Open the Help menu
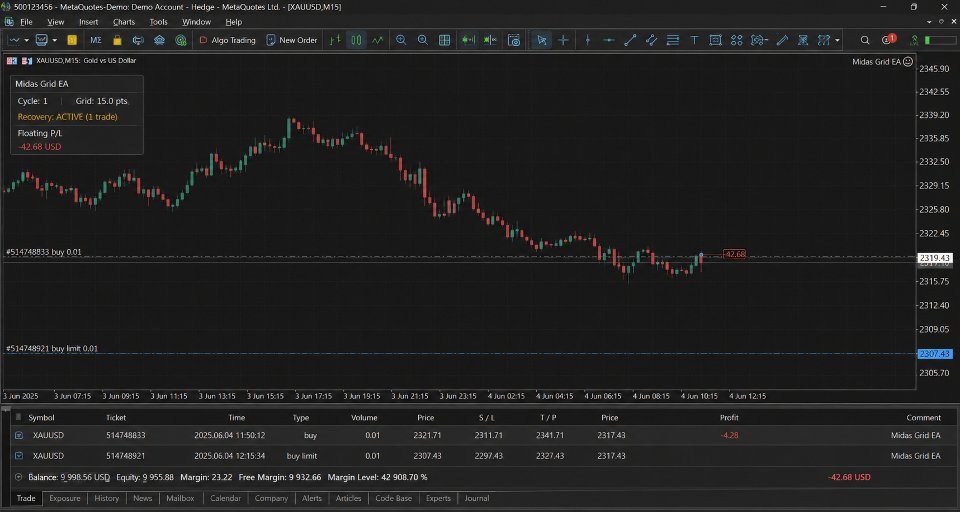 (x=234, y=22)
